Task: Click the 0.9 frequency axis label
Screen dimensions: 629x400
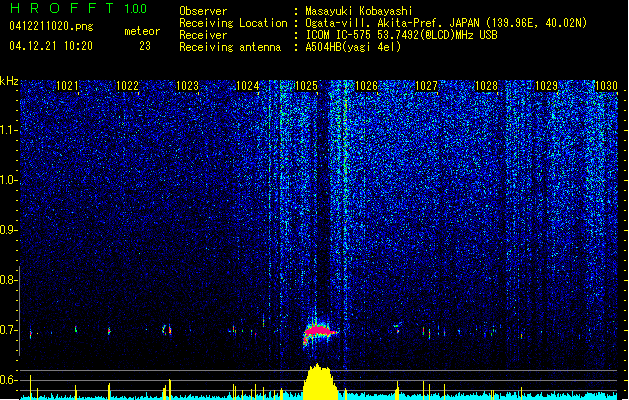Action: pos(8,230)
